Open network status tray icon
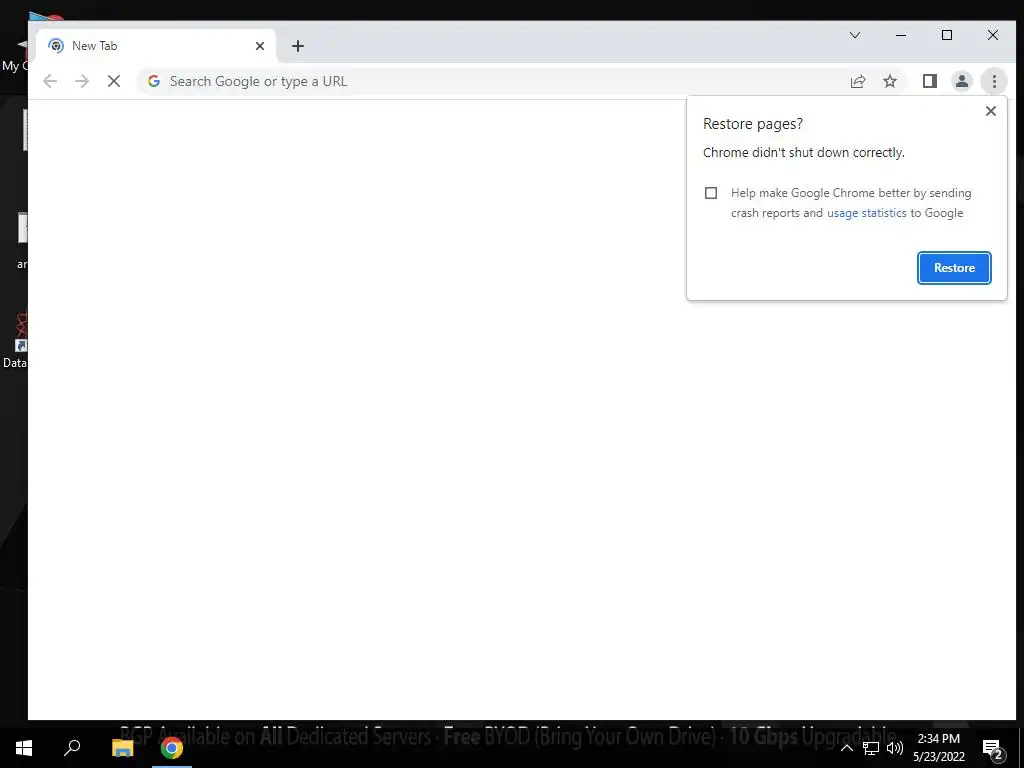 pos(871,748)
